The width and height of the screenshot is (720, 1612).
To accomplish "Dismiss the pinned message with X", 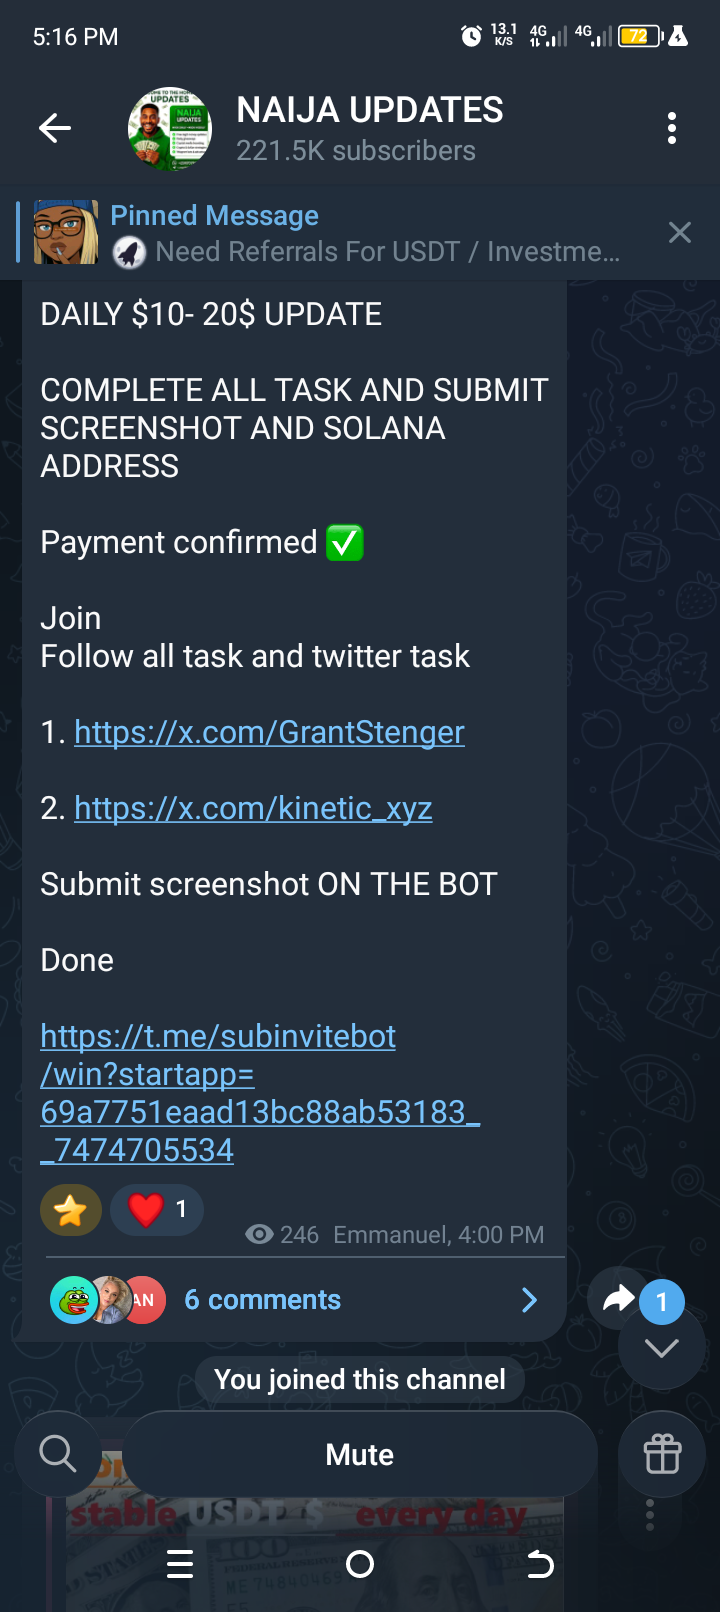I will (x=680, y=233).
